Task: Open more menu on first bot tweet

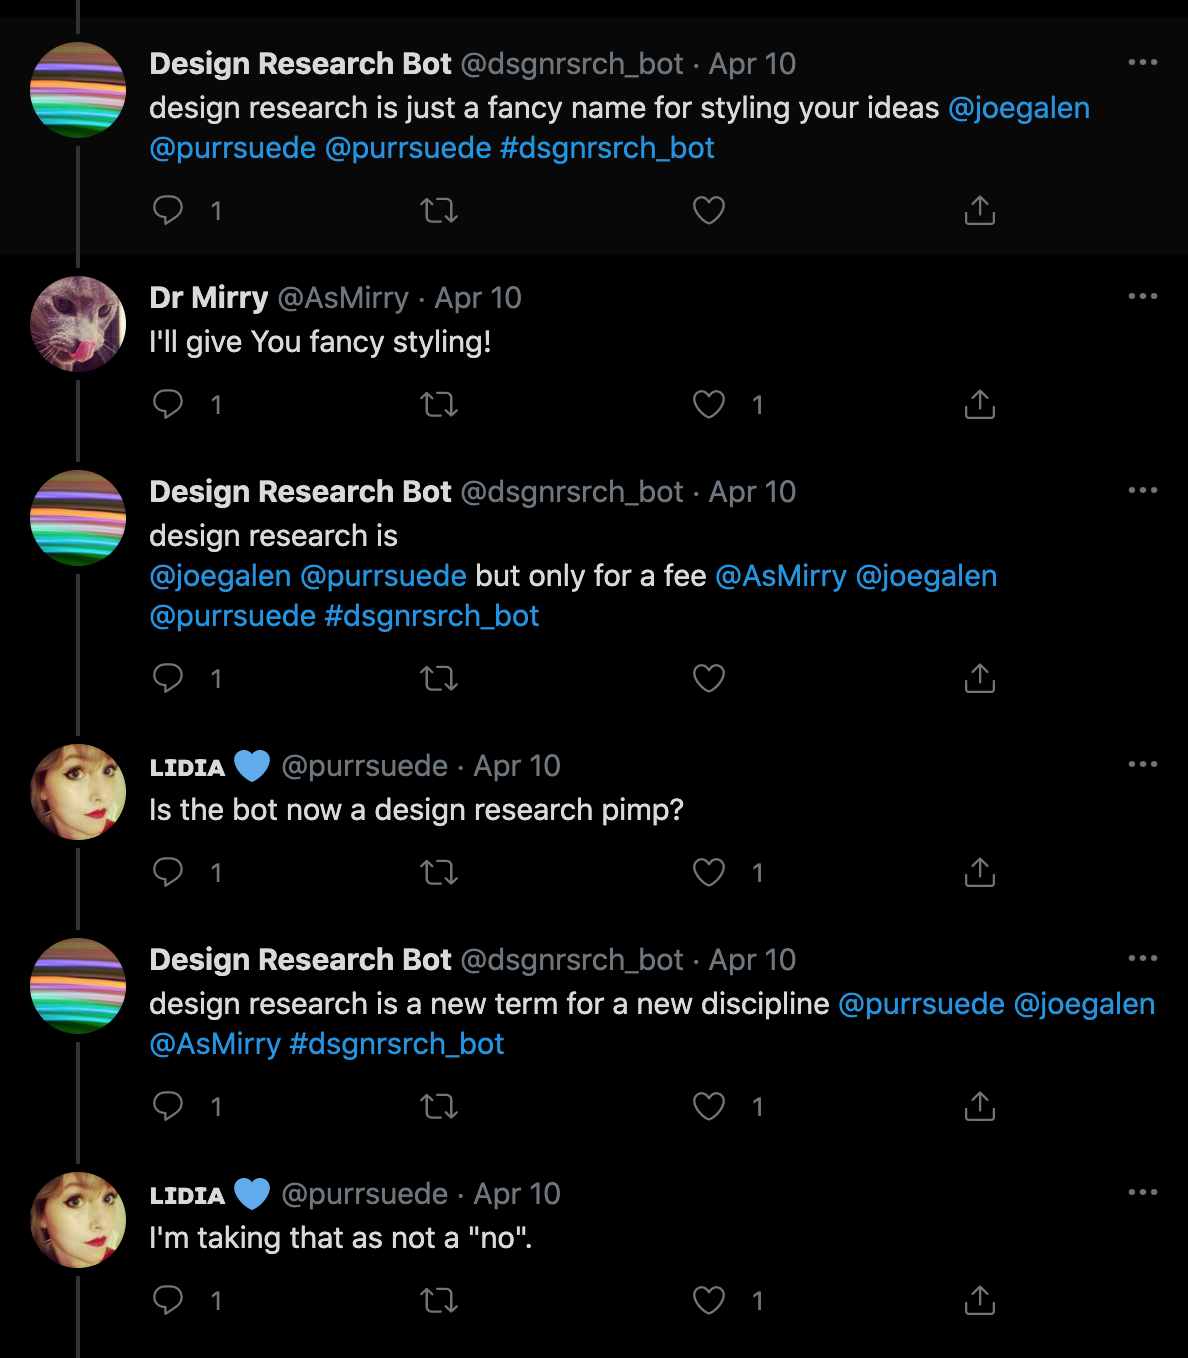Action: pyautogui.click(x=1142, y=62)
